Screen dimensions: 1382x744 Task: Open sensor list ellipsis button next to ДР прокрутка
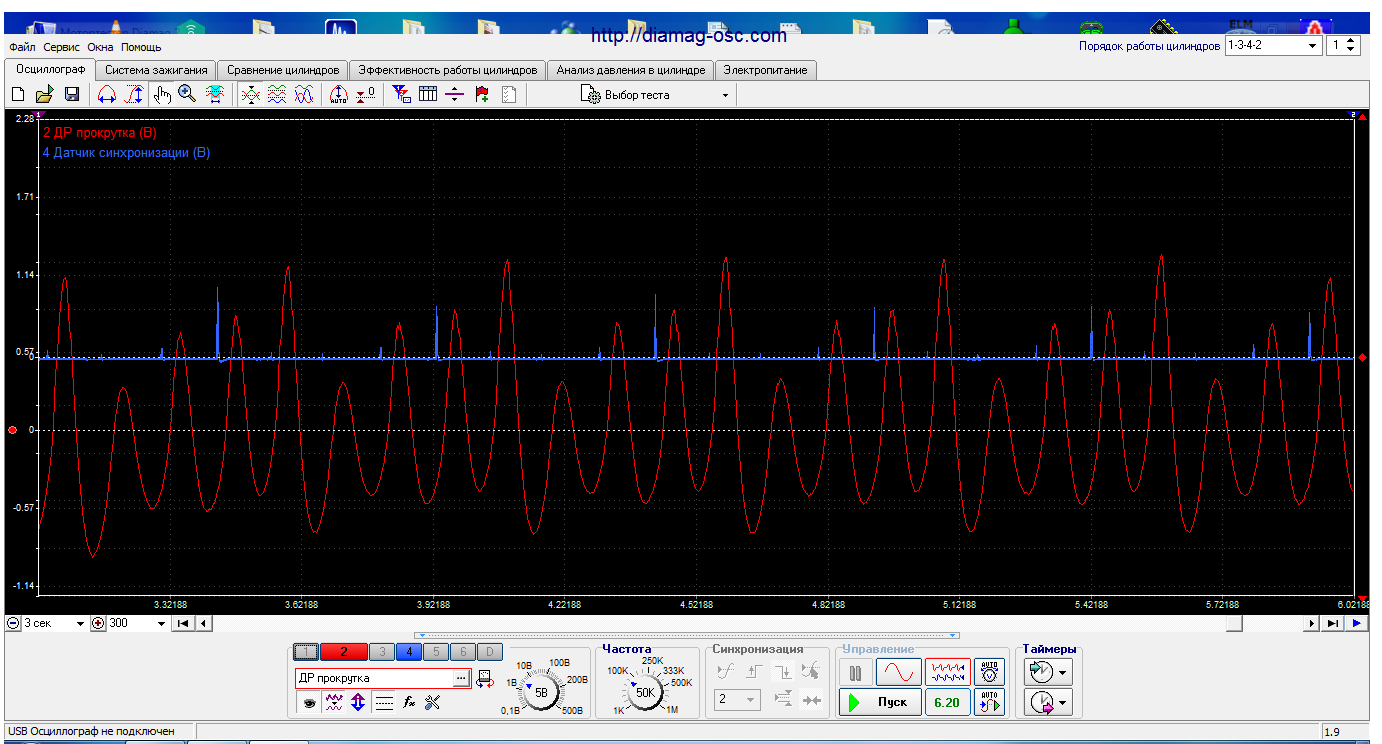[x=461, y=678]
